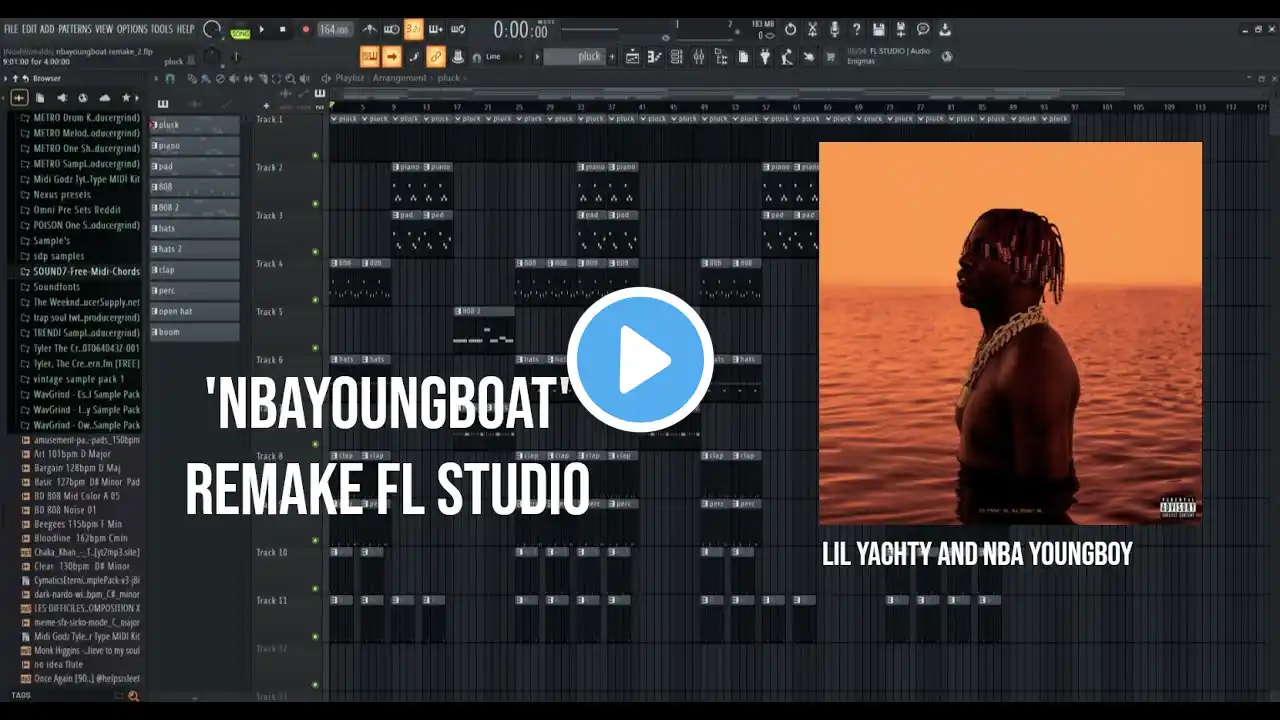Enable the highlighted arrow toolbar button

391,57
